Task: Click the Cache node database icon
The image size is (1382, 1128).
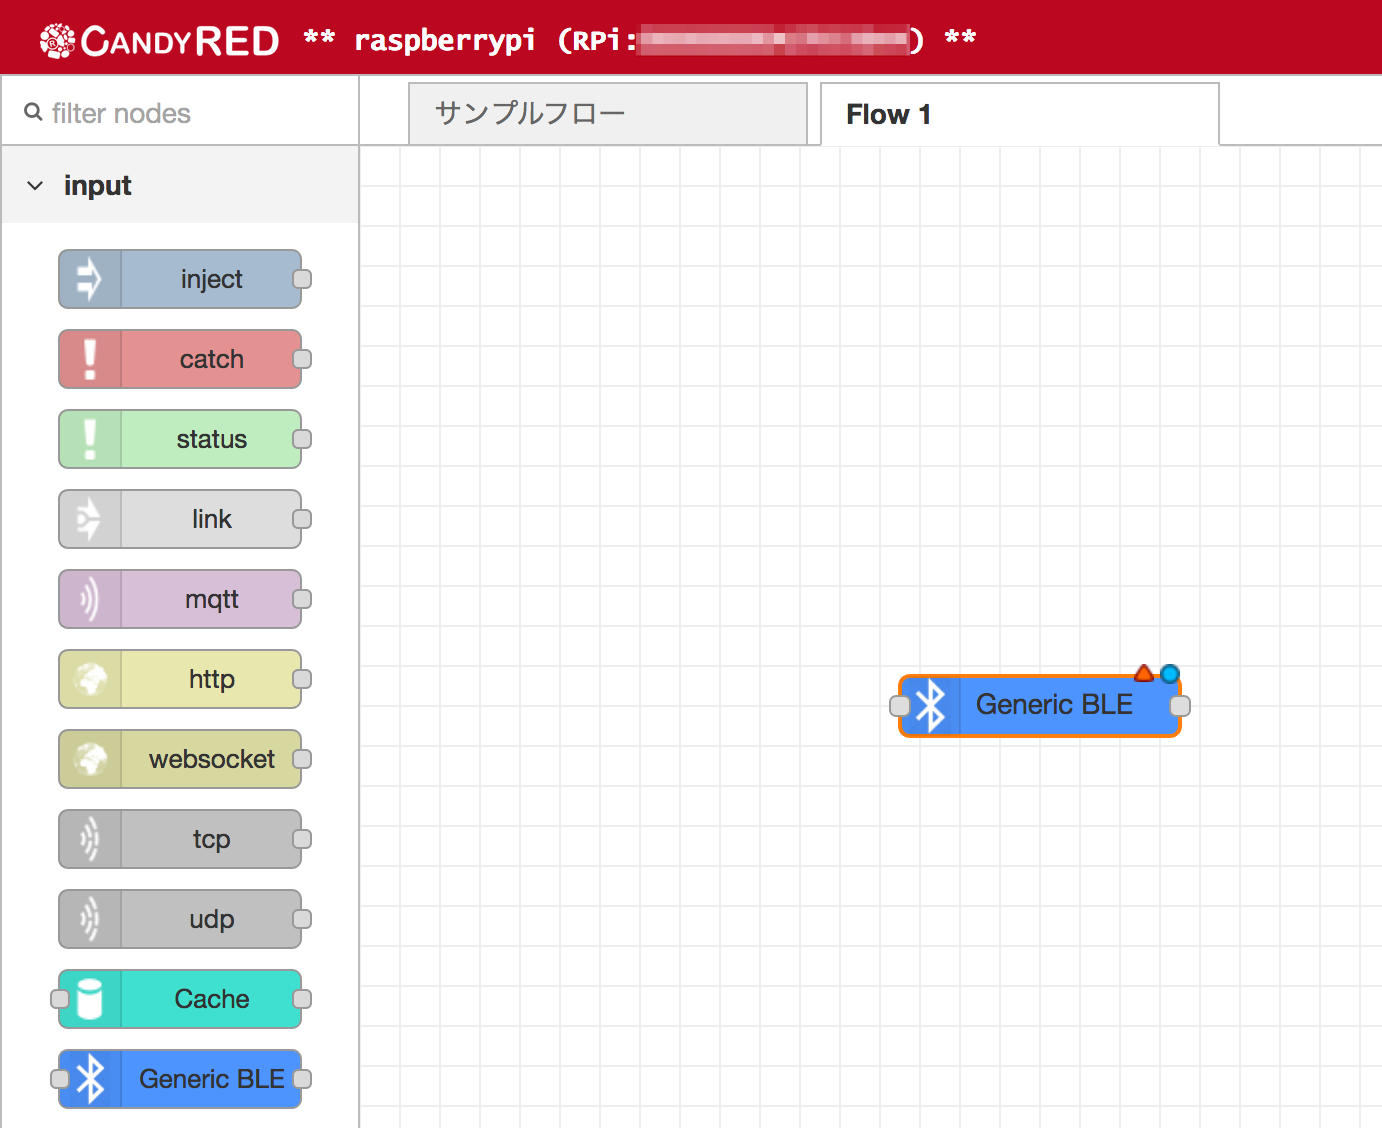Action: click(90, 999)
